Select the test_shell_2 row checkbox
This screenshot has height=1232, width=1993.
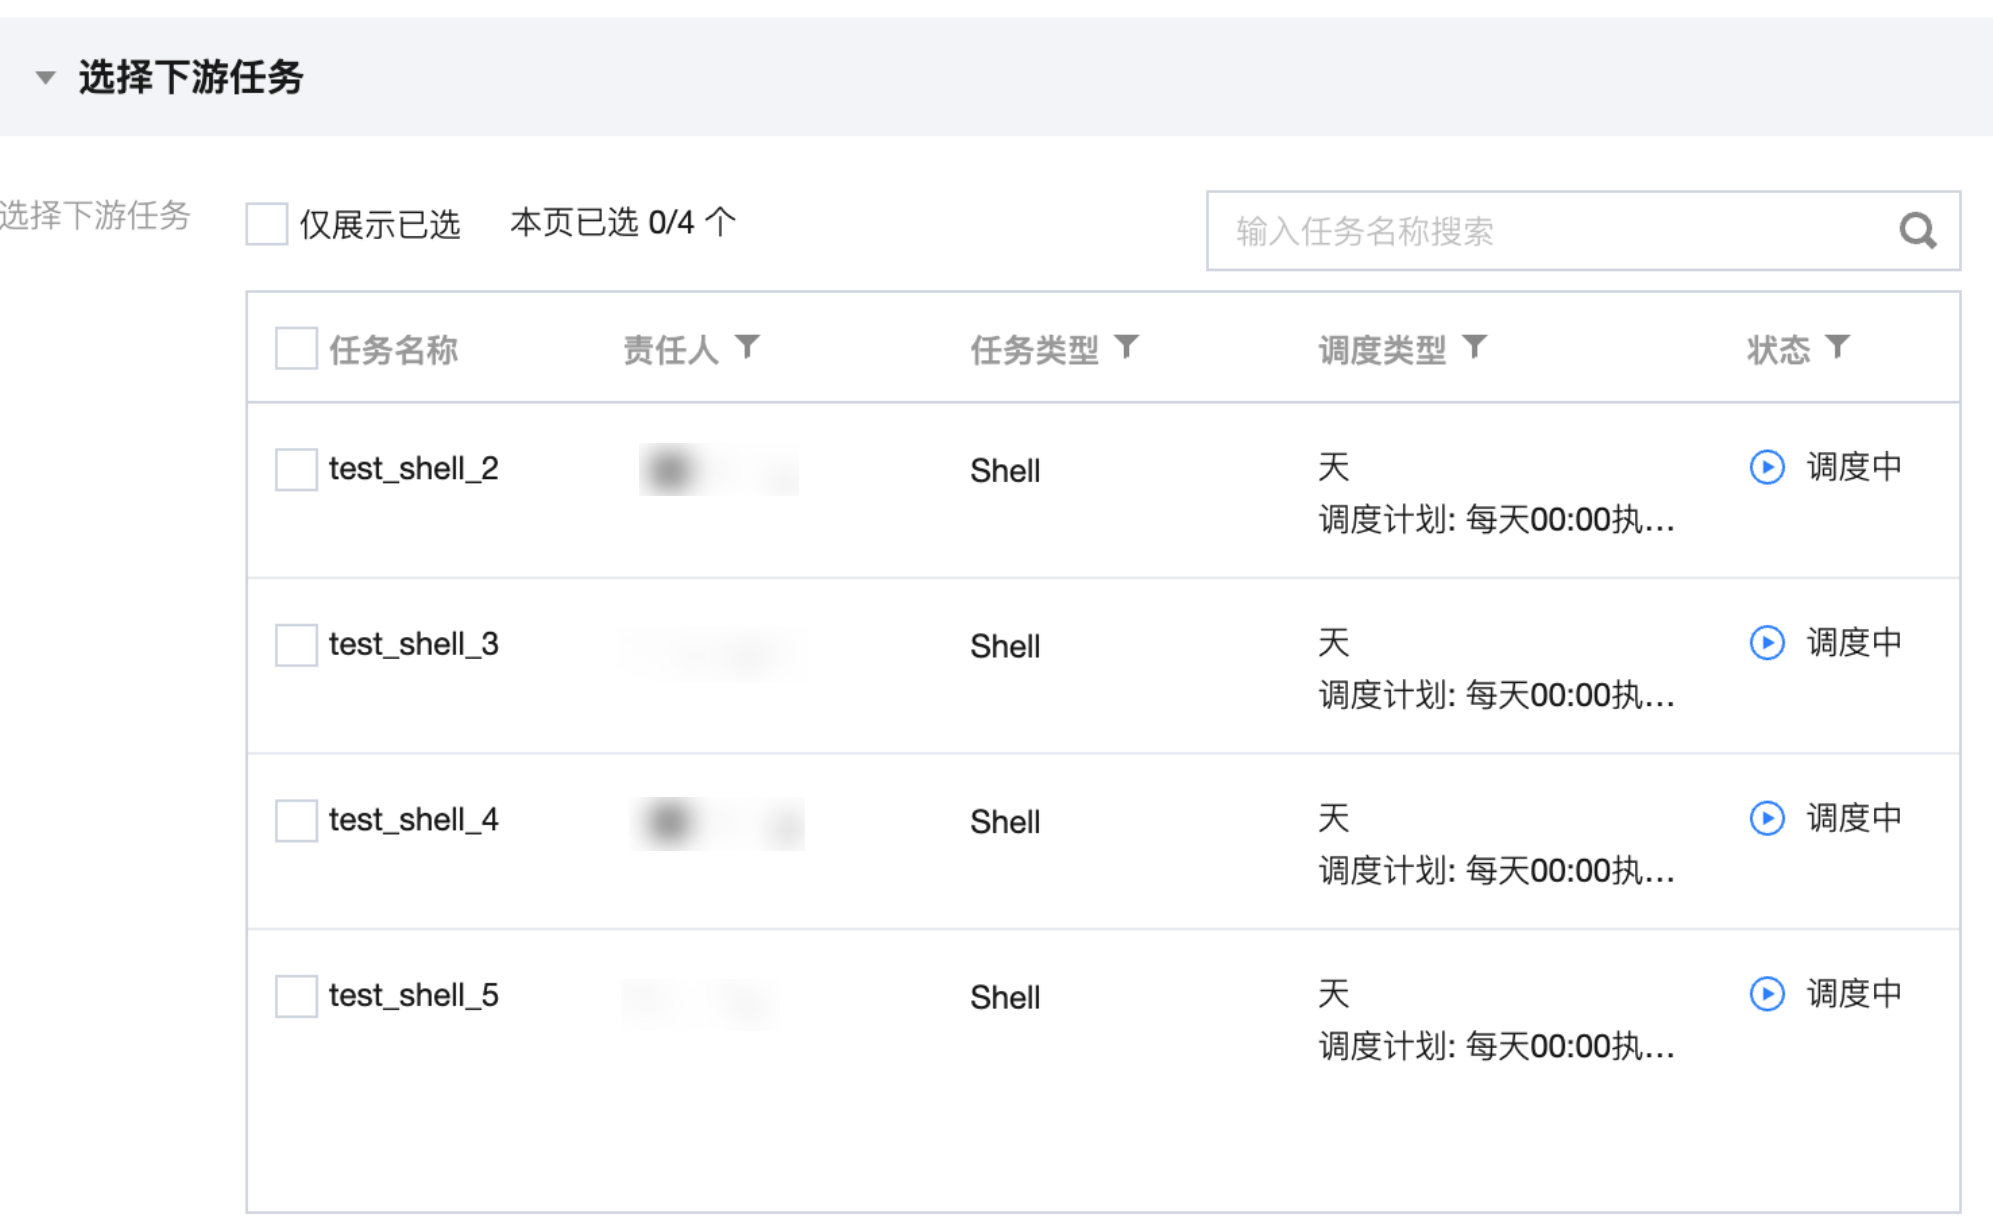click(296, 469)
